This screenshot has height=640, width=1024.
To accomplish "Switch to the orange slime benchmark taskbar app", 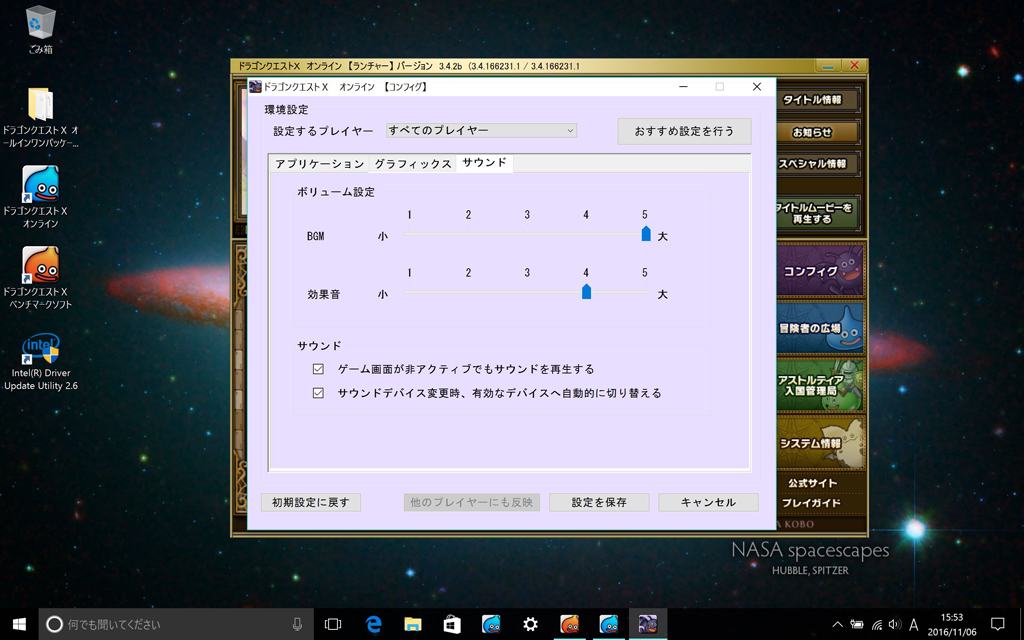I will tap(569, 624).
